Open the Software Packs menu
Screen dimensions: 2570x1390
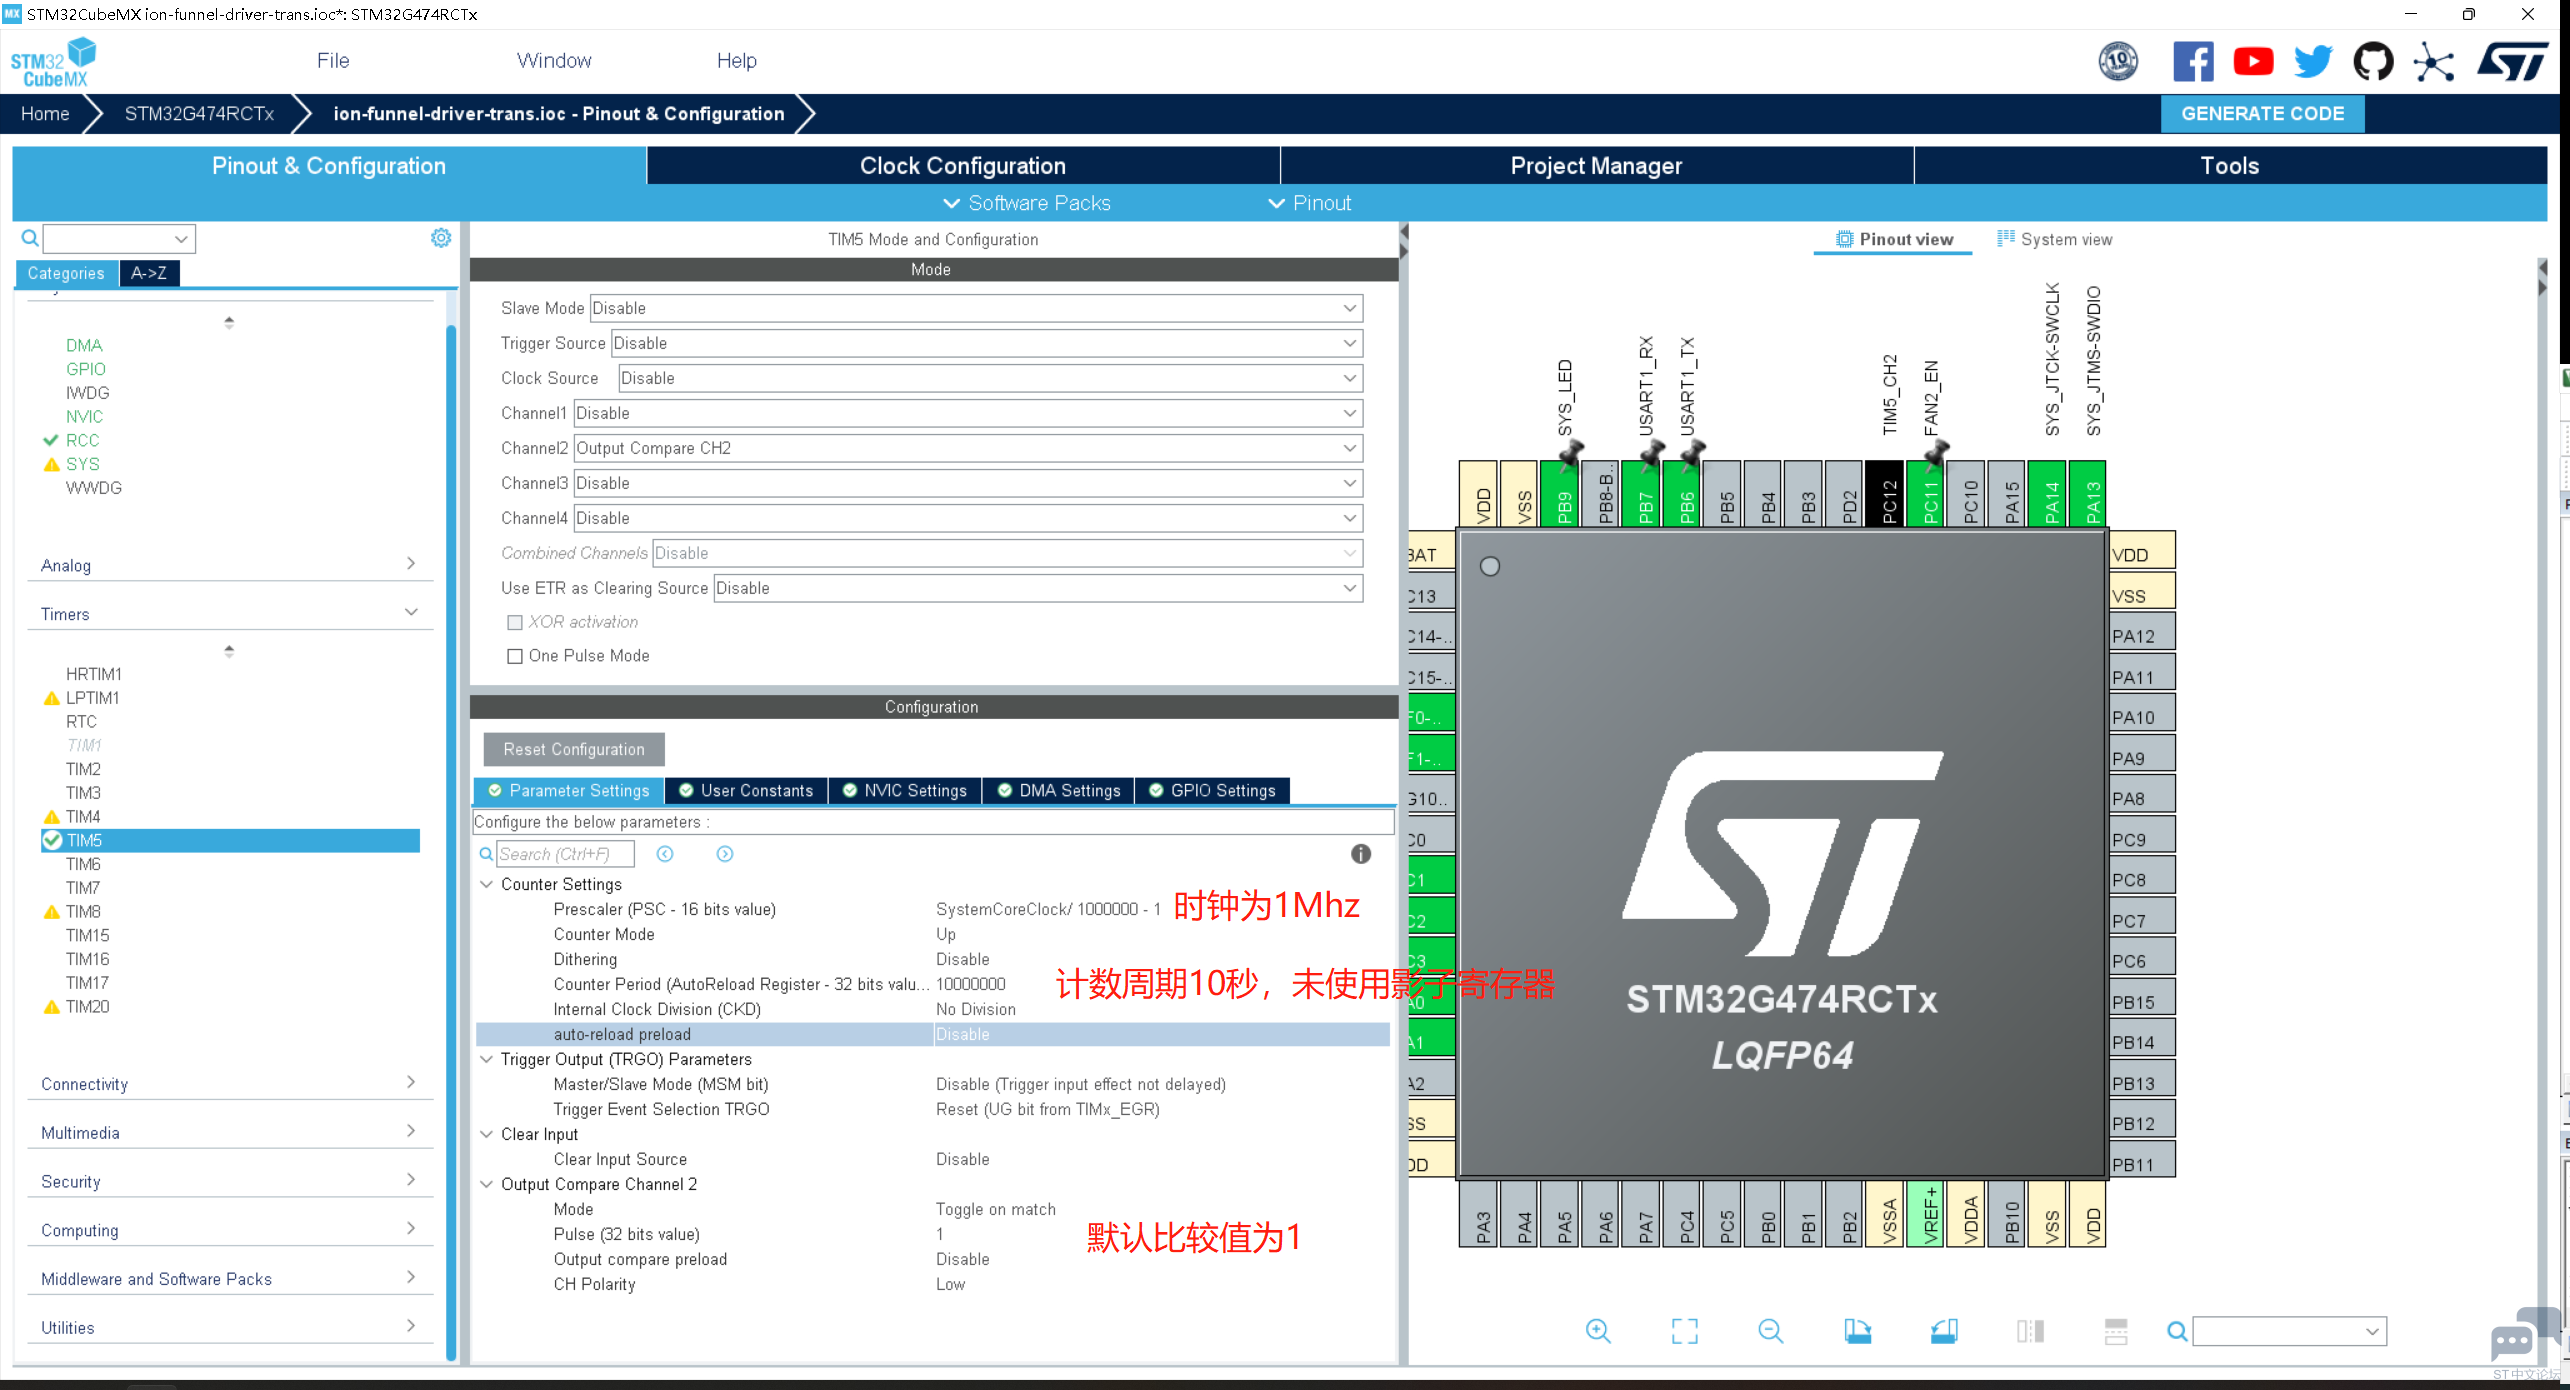tap(1027, 203)
